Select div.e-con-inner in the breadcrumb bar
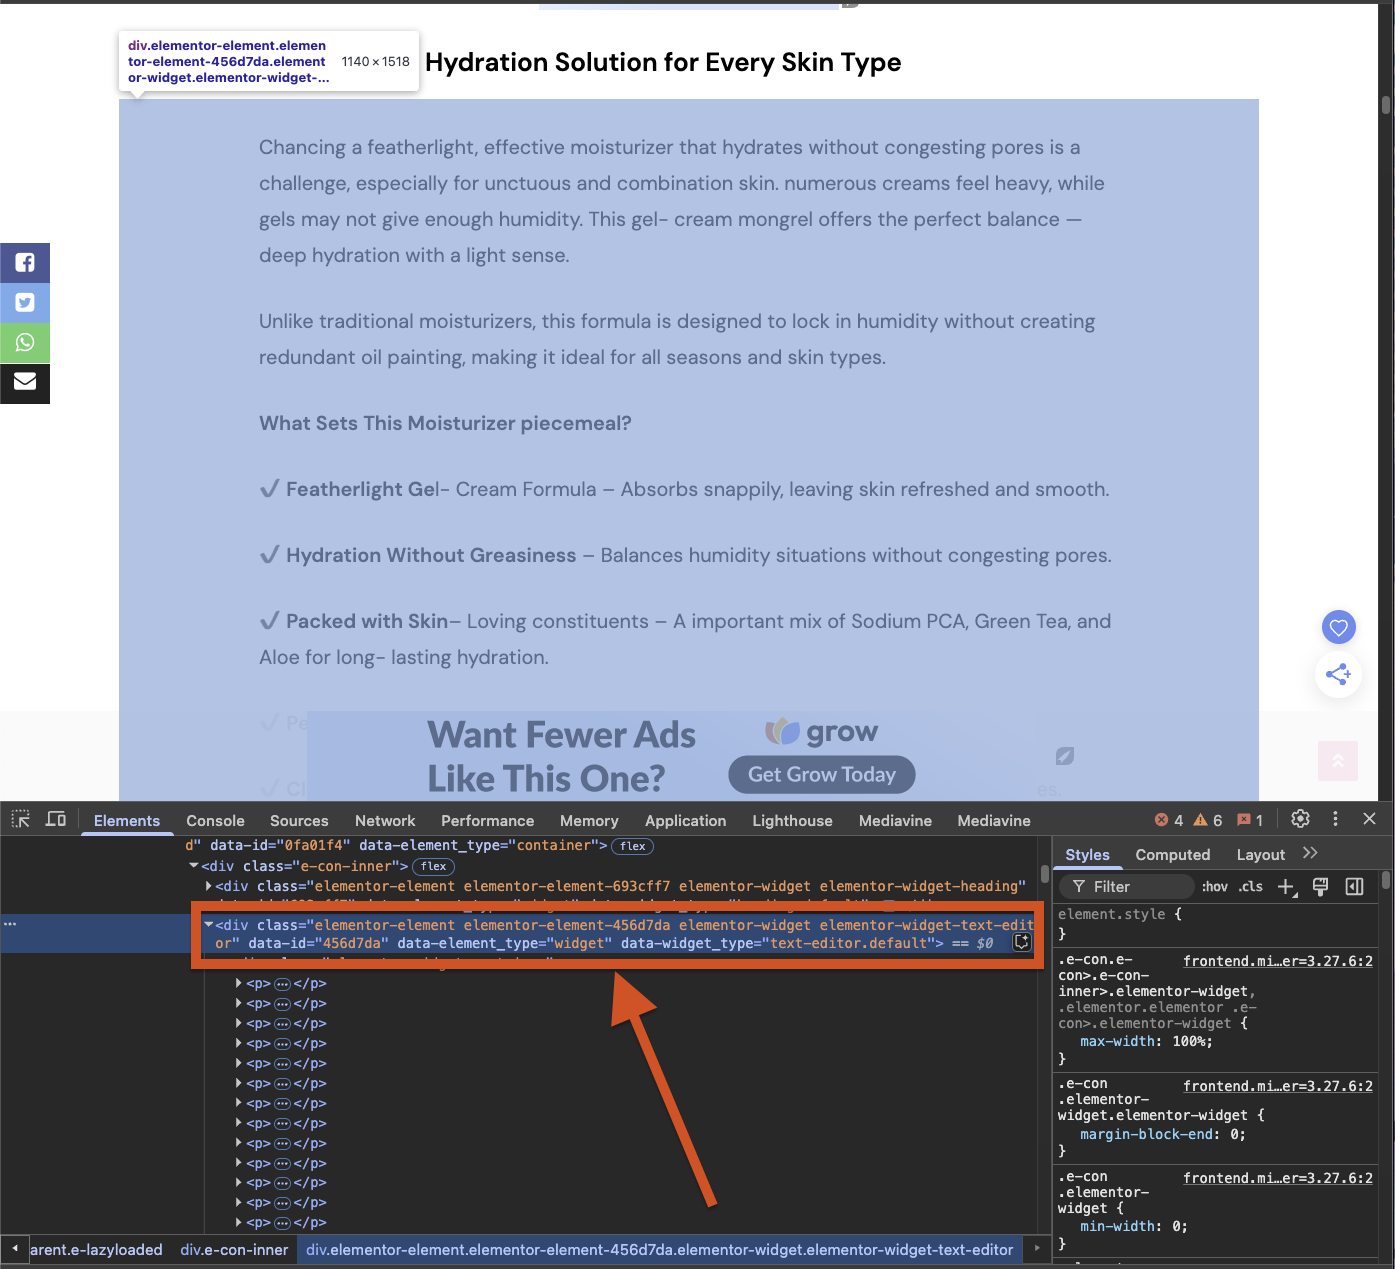This screenshot has height=1269, width=1395. [234, 1250]
